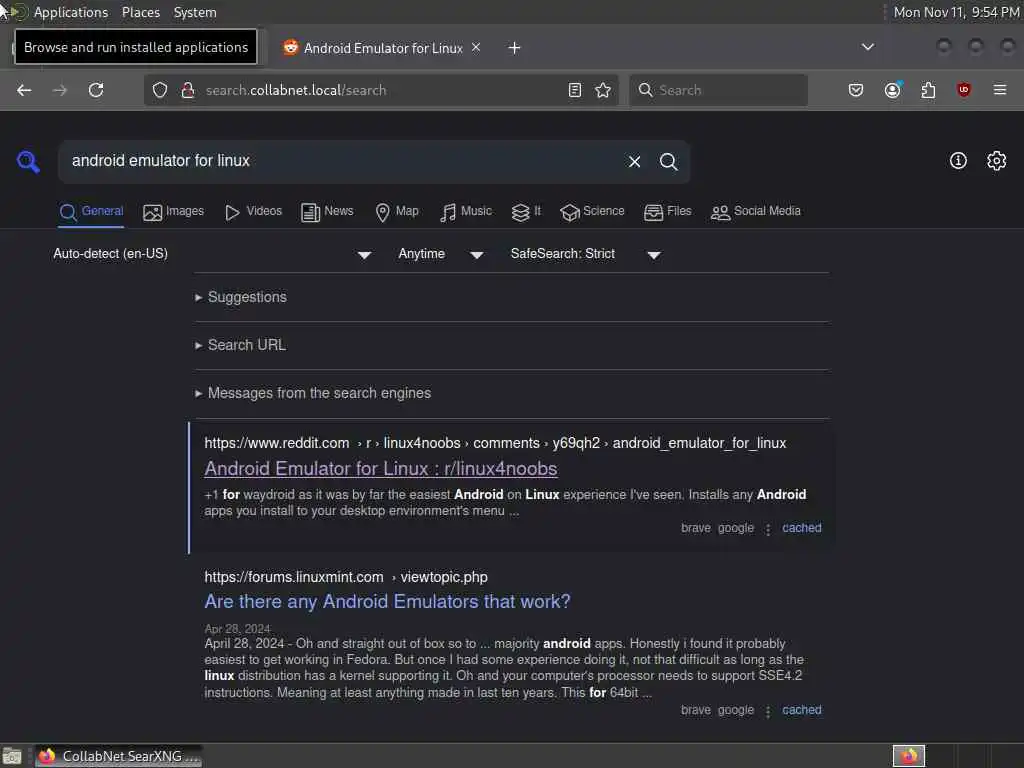Focus the browser address bar
This screenshot has width=1024, height=768.
pyautogui.click(x=382, y=90)
